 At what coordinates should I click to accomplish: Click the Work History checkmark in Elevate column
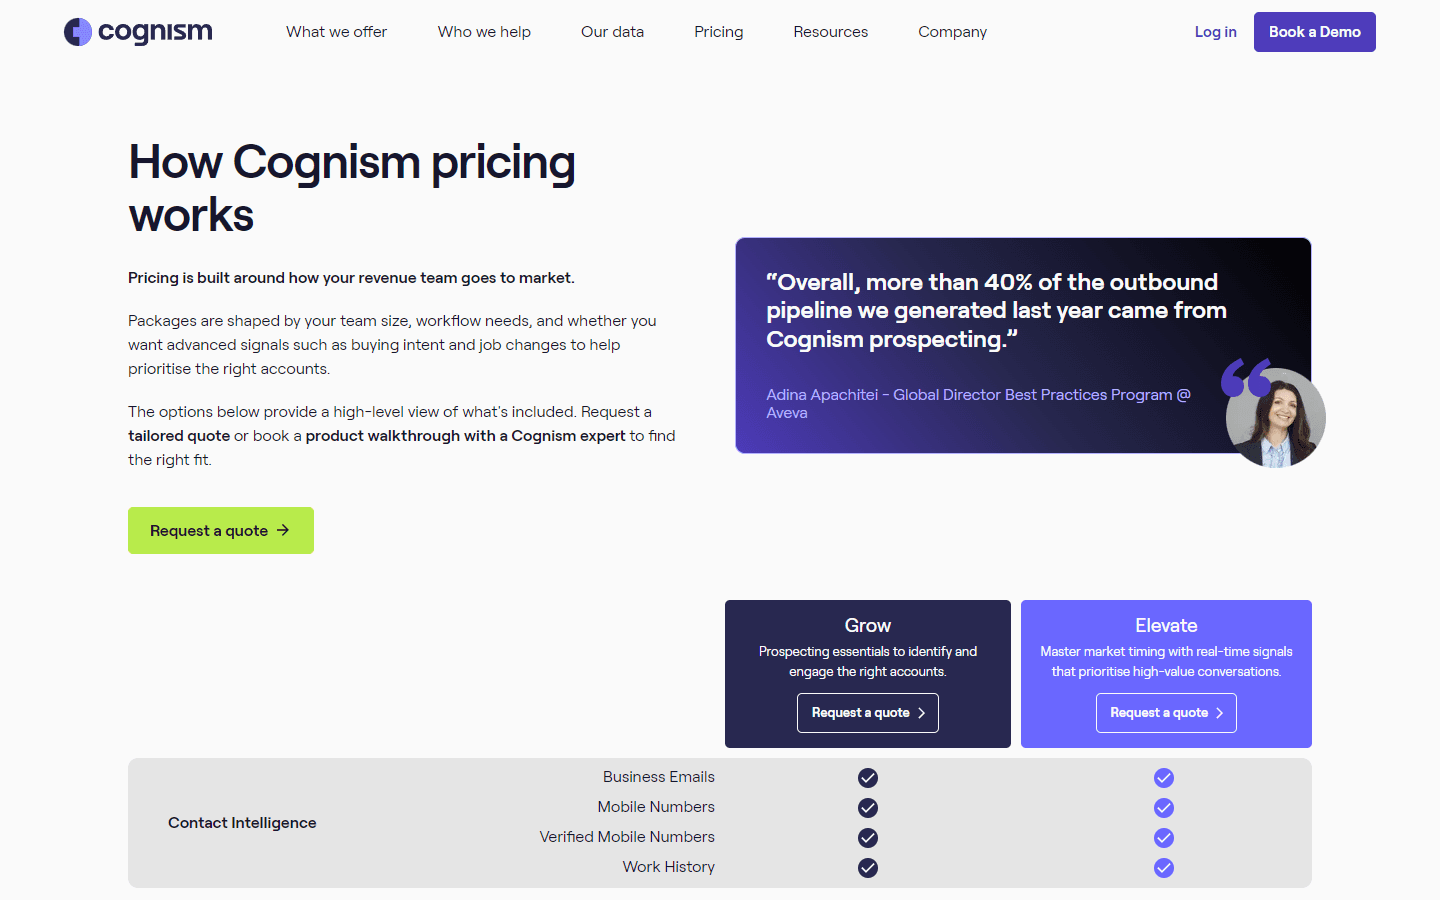point(1163,868)
